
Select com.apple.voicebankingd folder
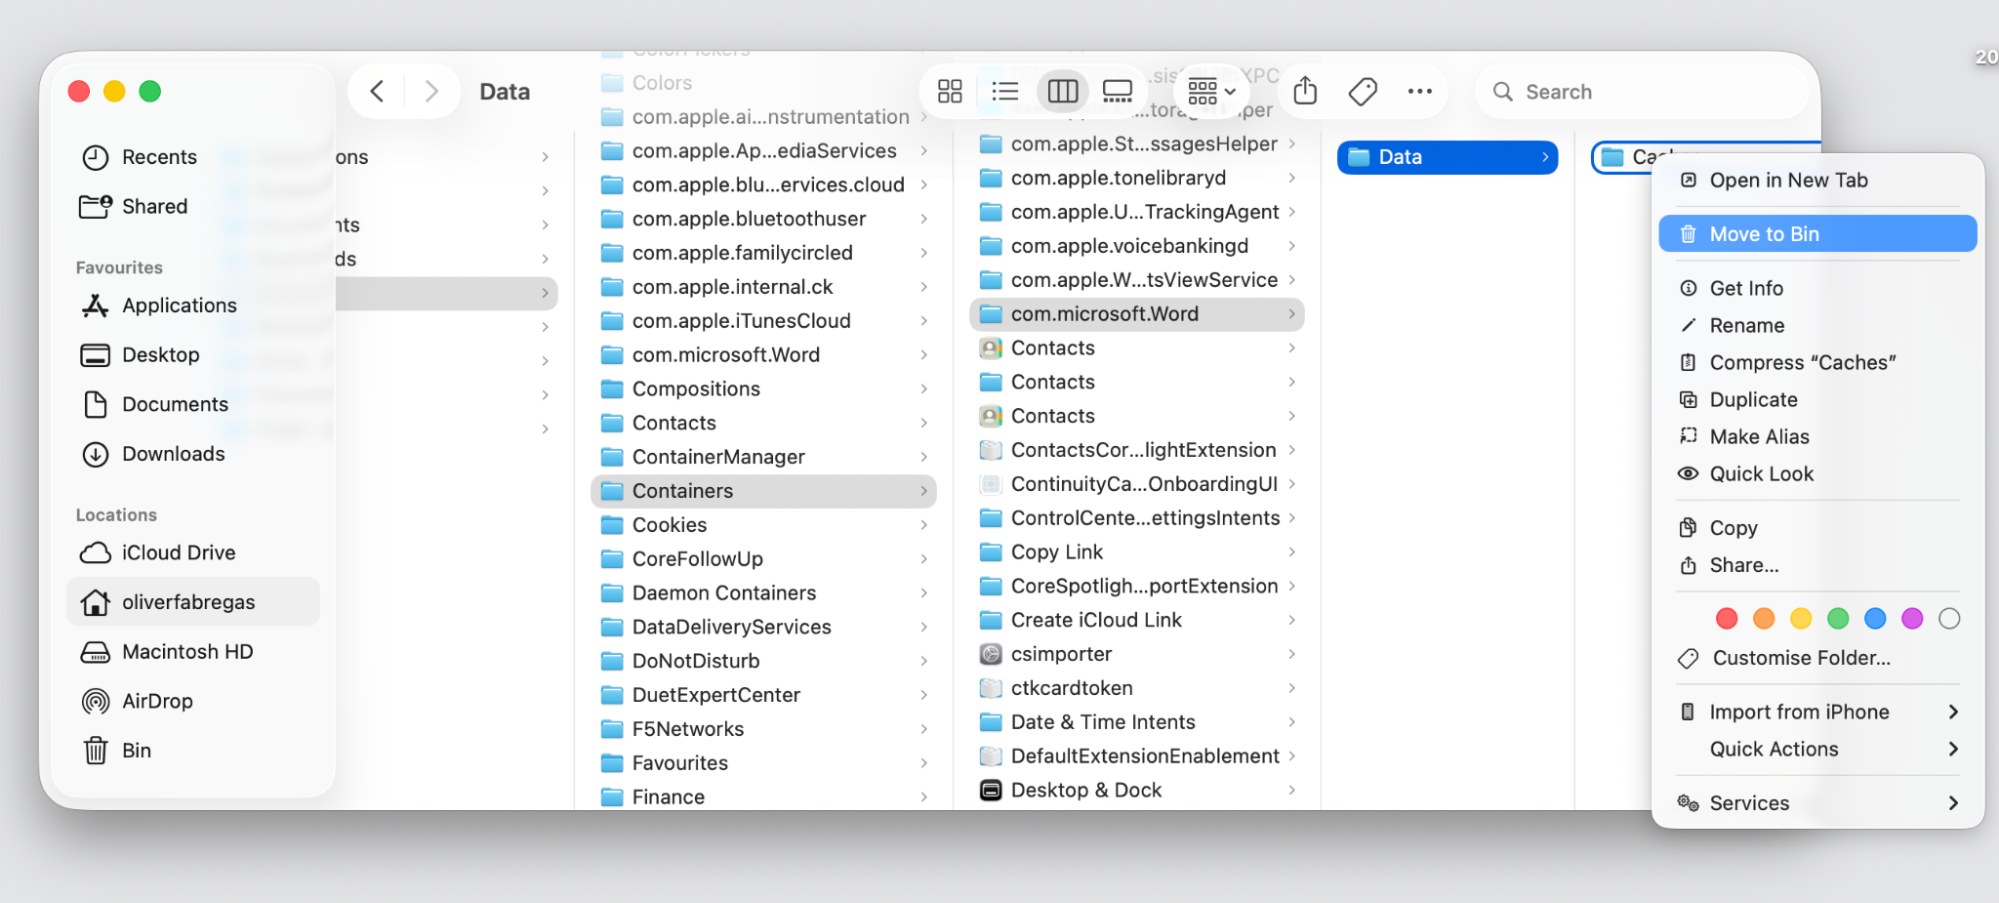coord(1136,246)
